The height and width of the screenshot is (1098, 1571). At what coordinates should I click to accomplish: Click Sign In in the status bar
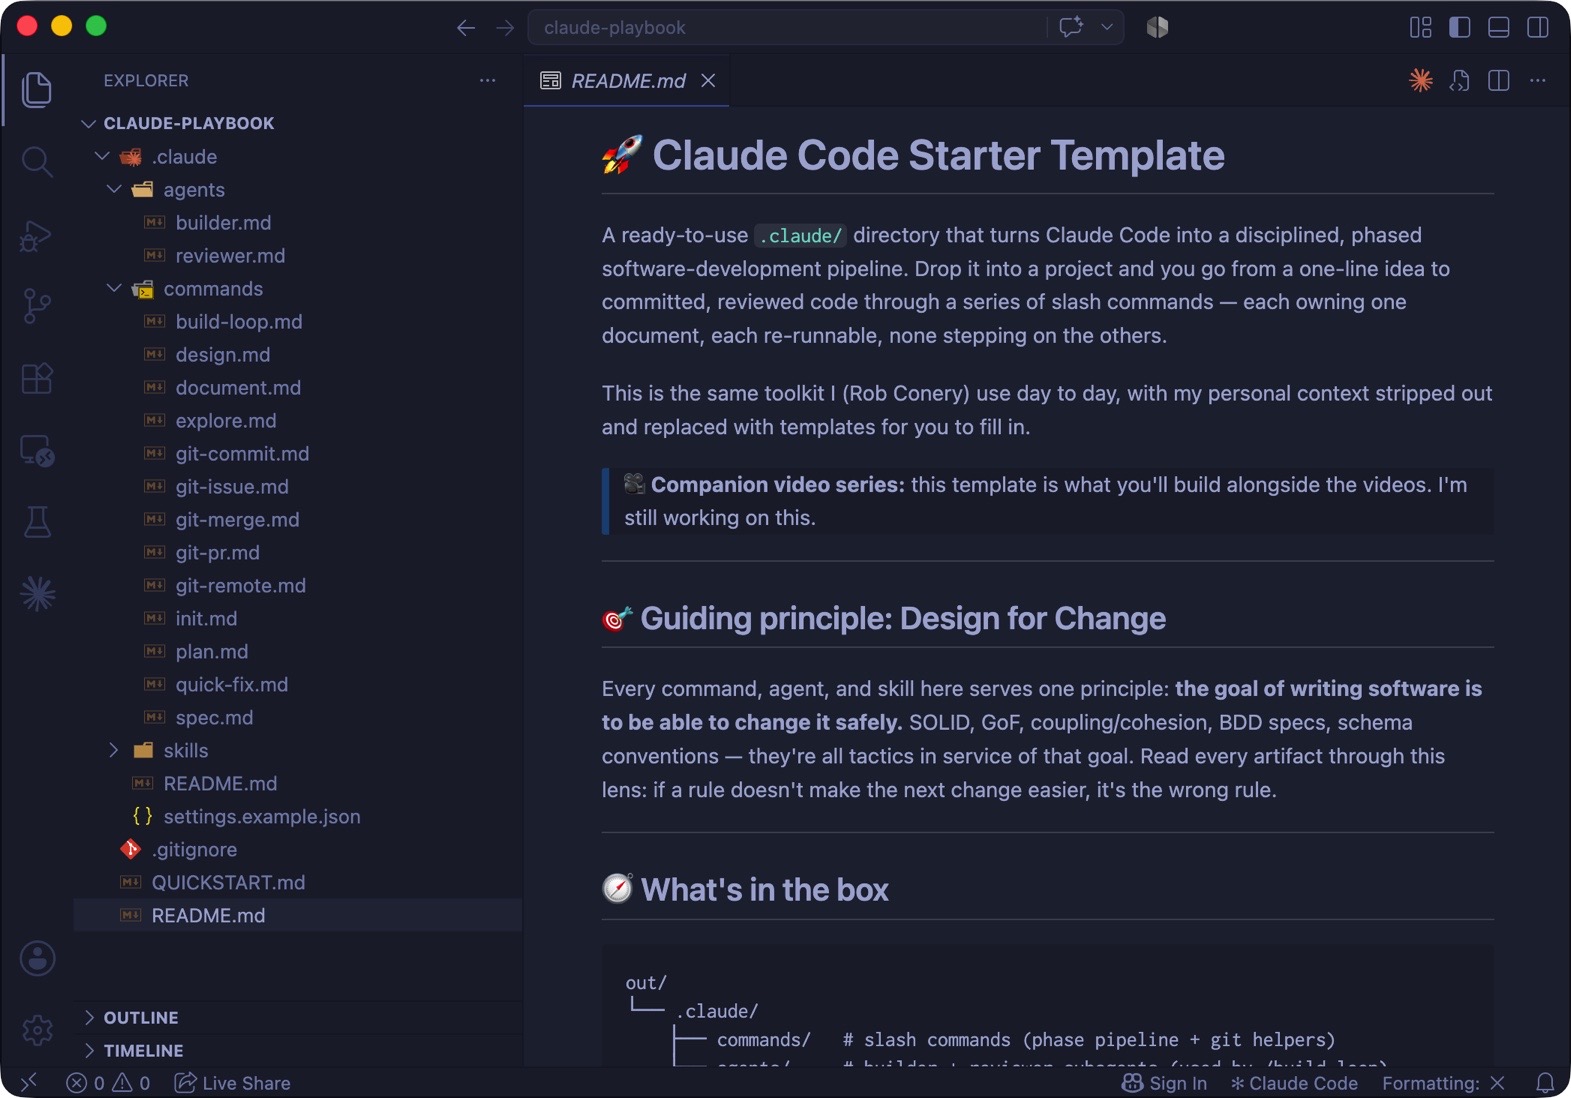pos(1164,1083)
